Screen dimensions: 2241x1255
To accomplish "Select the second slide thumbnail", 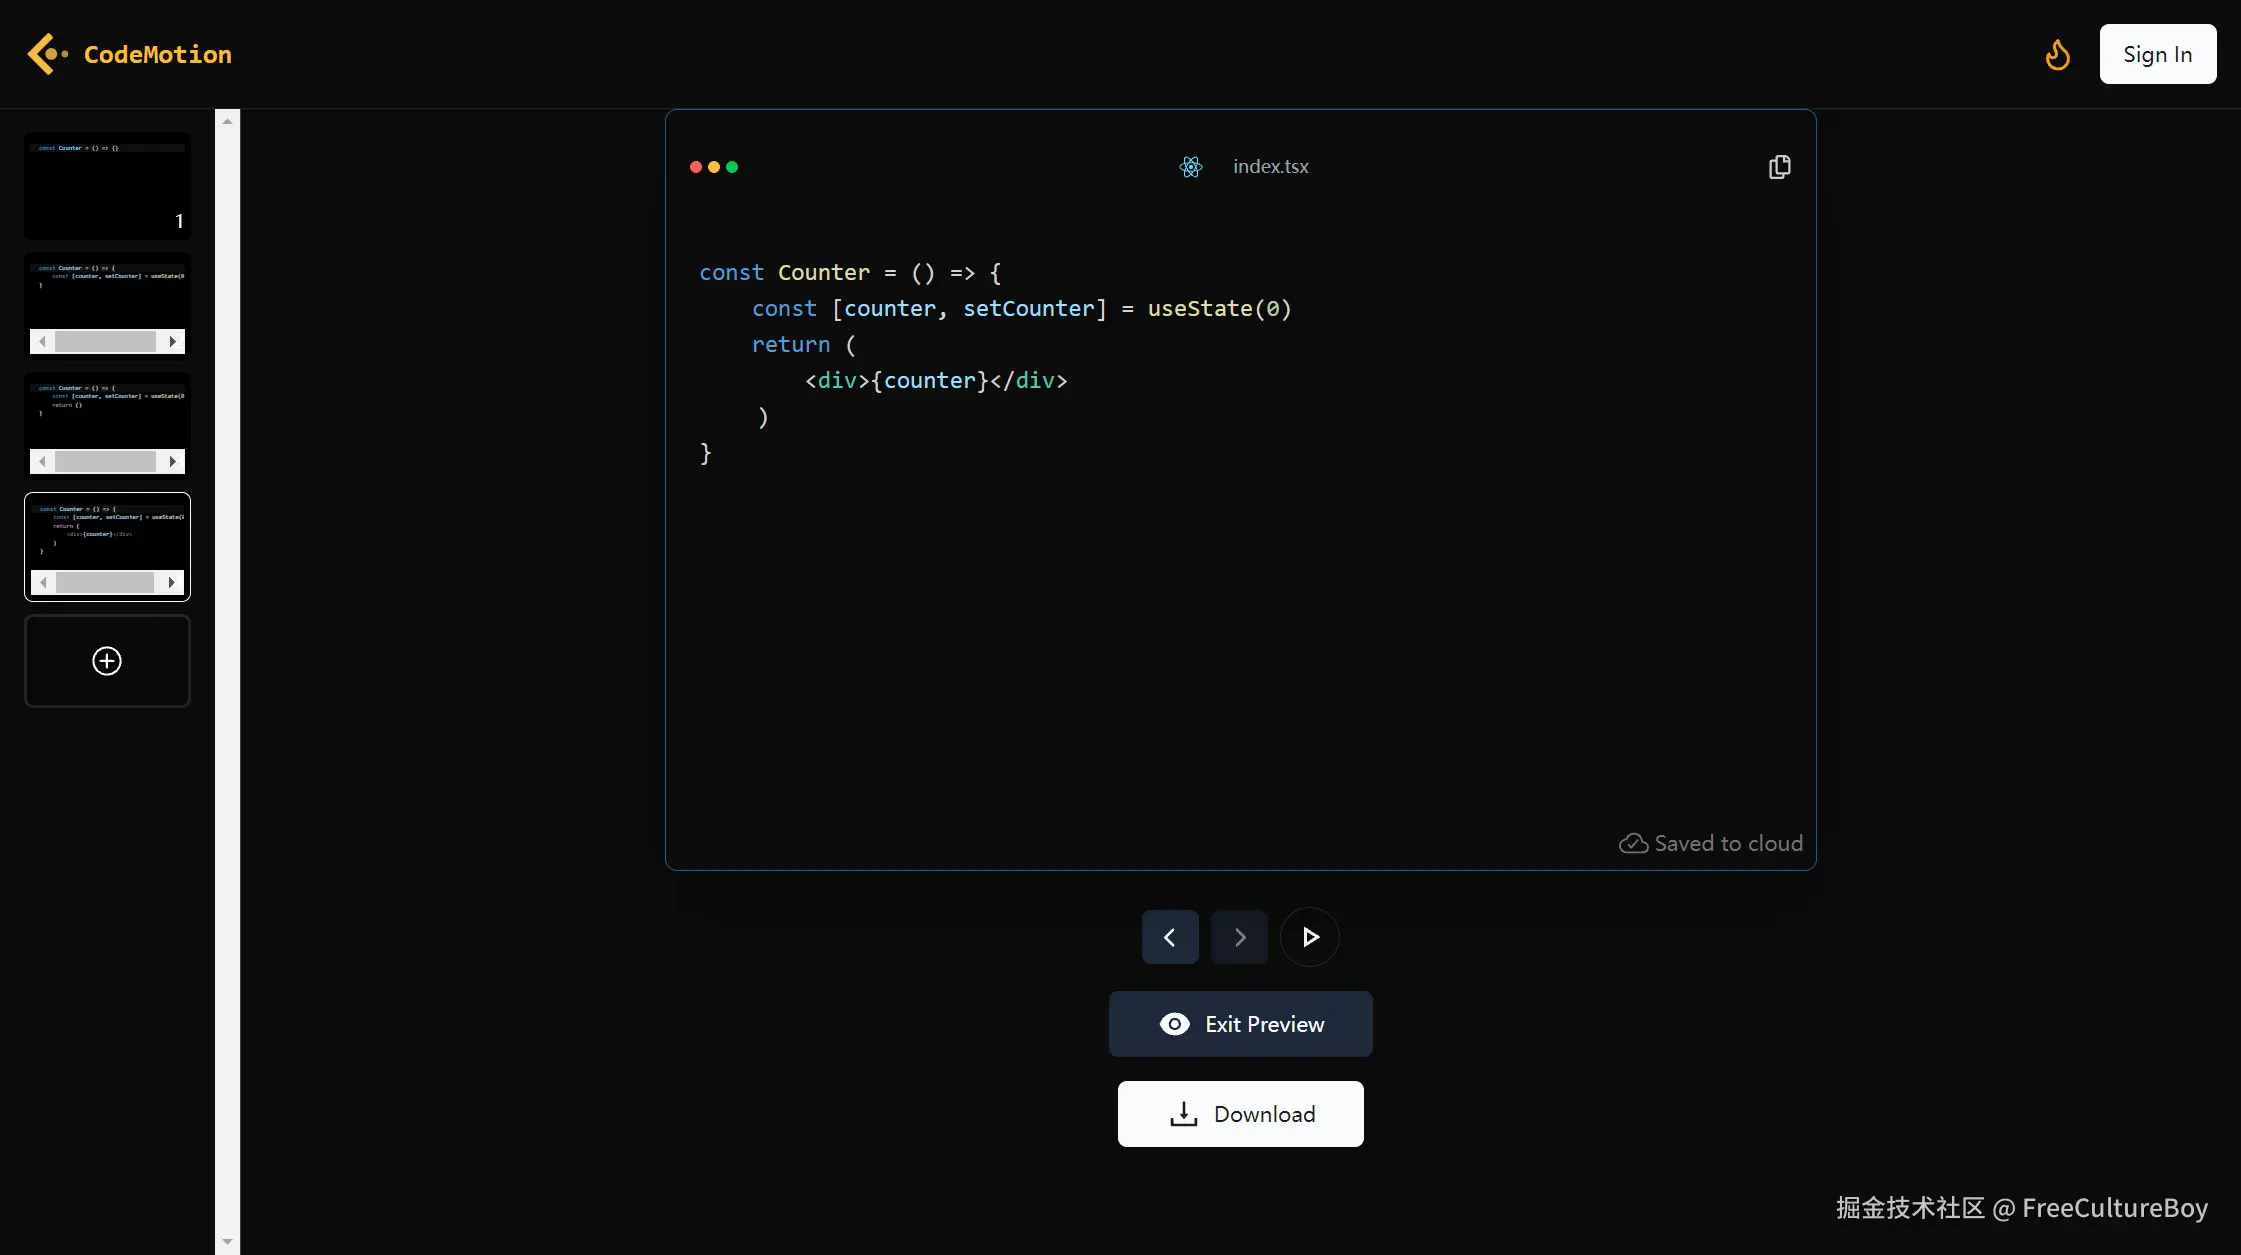I will (107, 295).
